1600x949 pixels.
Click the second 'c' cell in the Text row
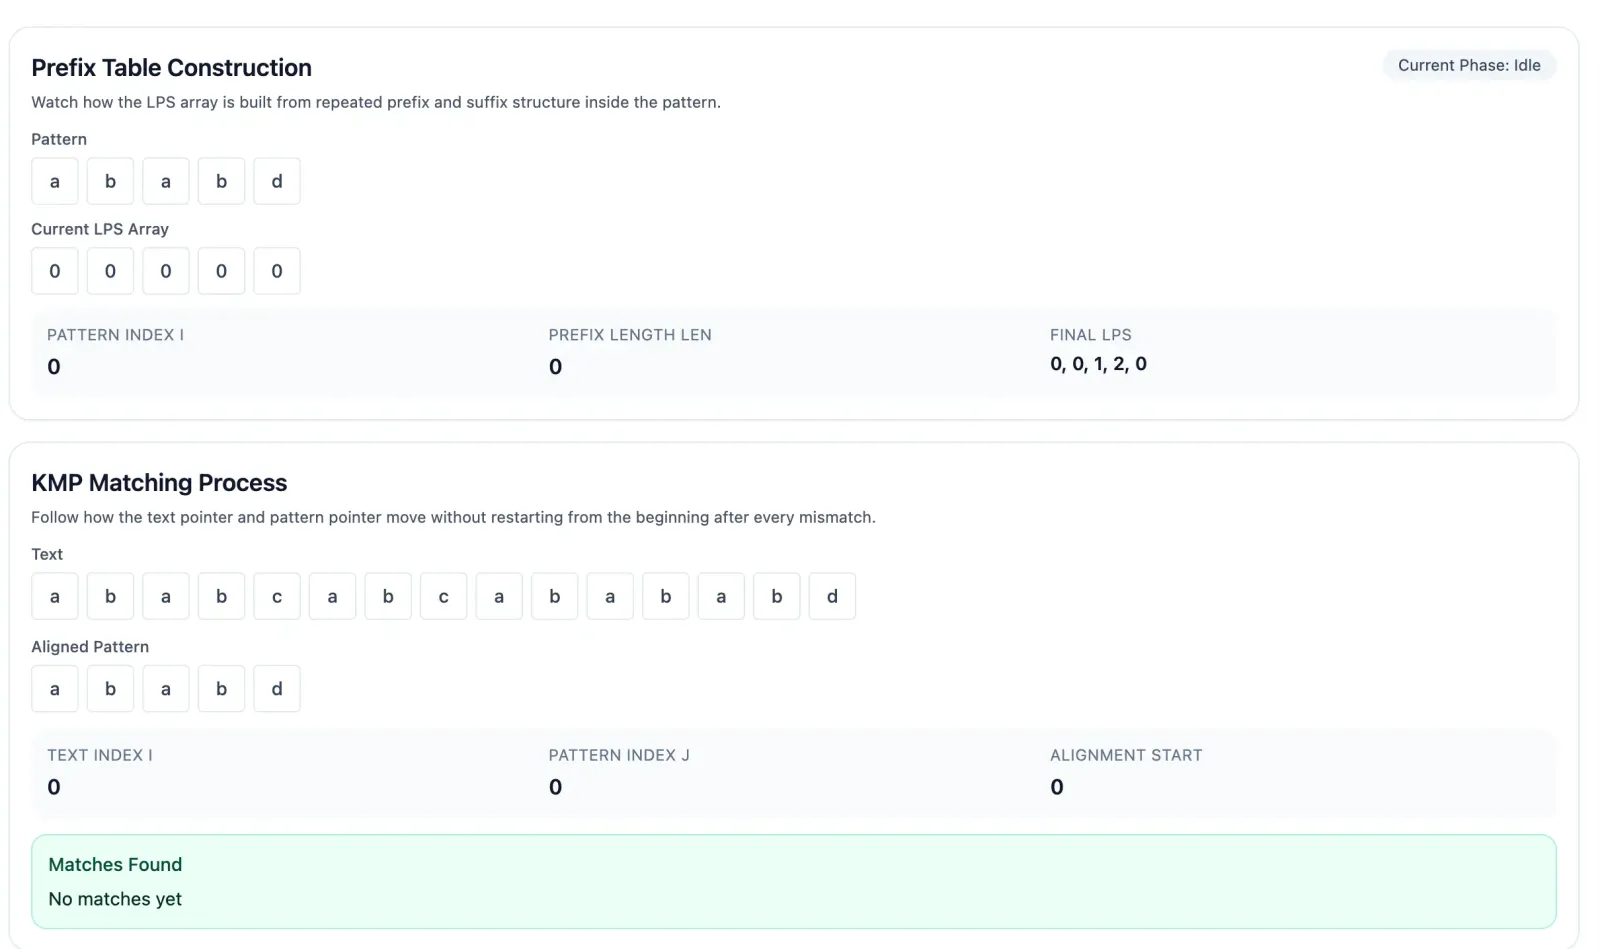[x=443, y=596]
